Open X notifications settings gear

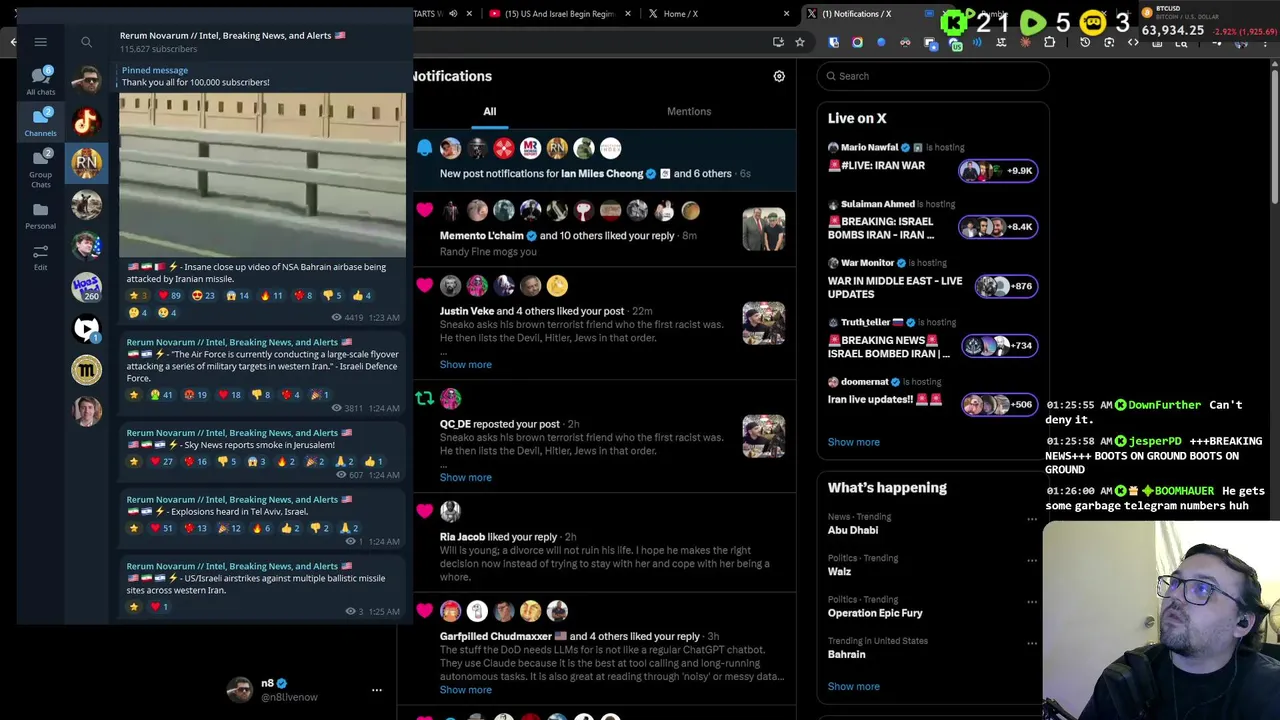(779, 76)
